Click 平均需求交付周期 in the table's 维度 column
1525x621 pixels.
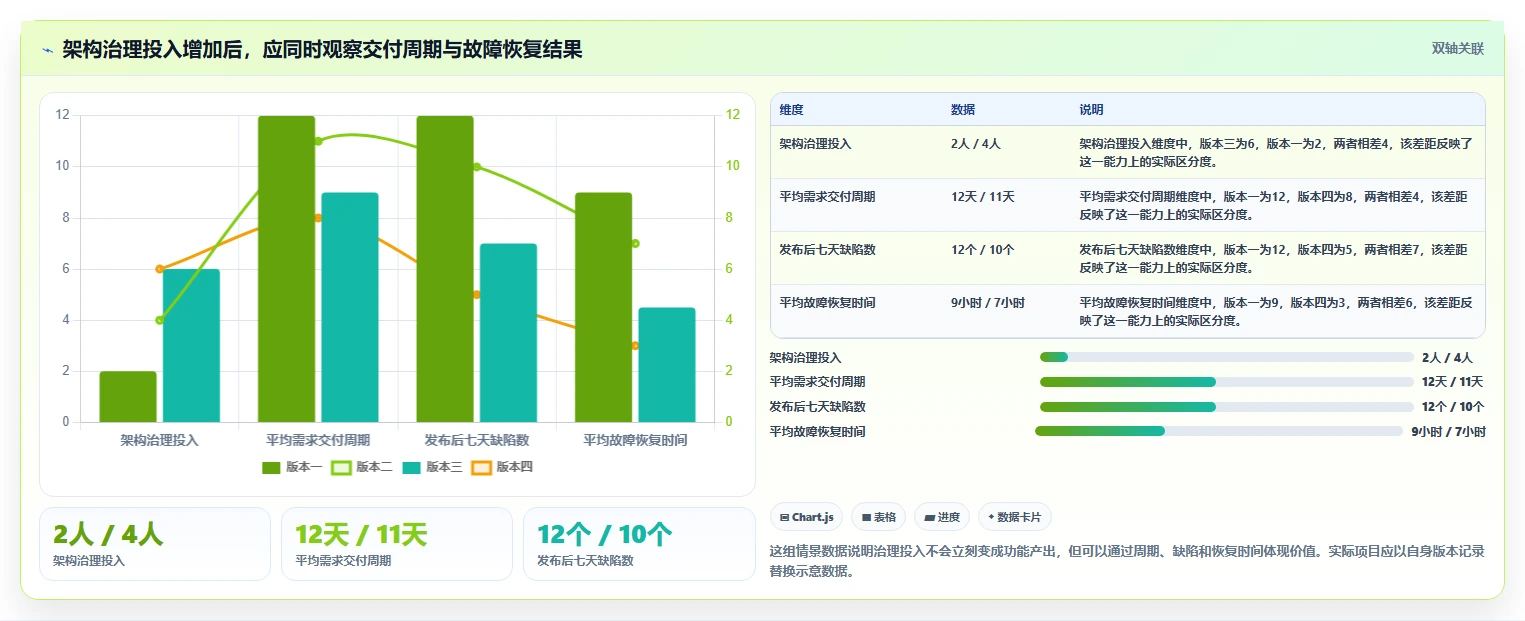pyautogui.click(x=827, y=197)
